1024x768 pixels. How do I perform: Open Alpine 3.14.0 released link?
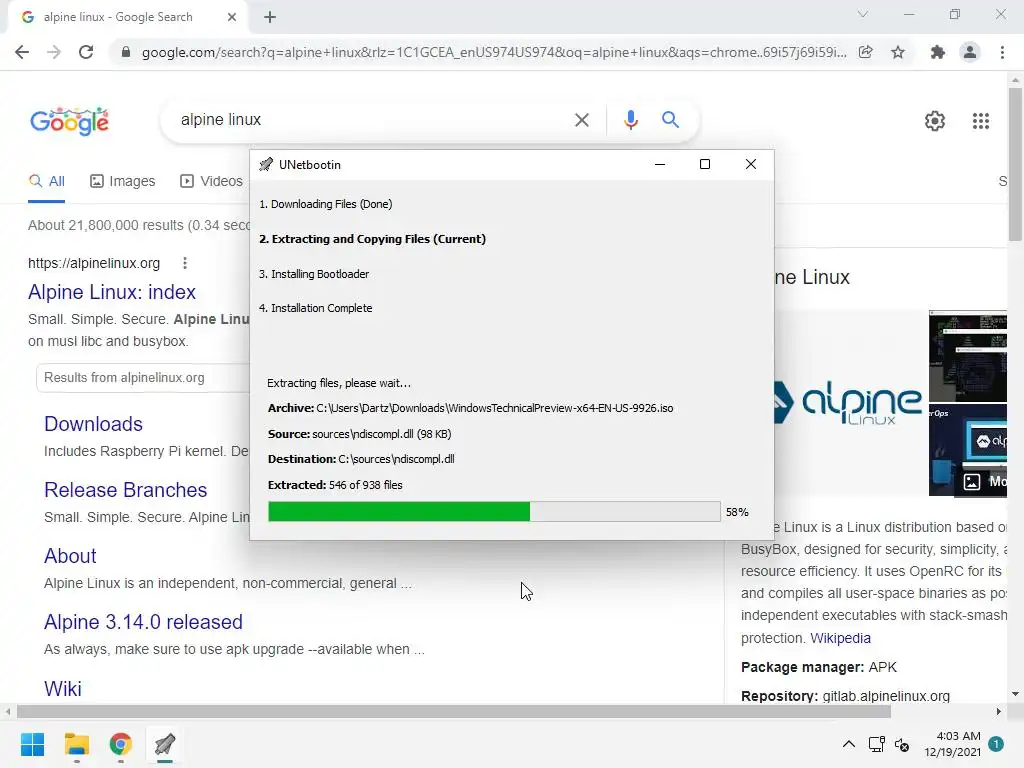tap(143, 622)
